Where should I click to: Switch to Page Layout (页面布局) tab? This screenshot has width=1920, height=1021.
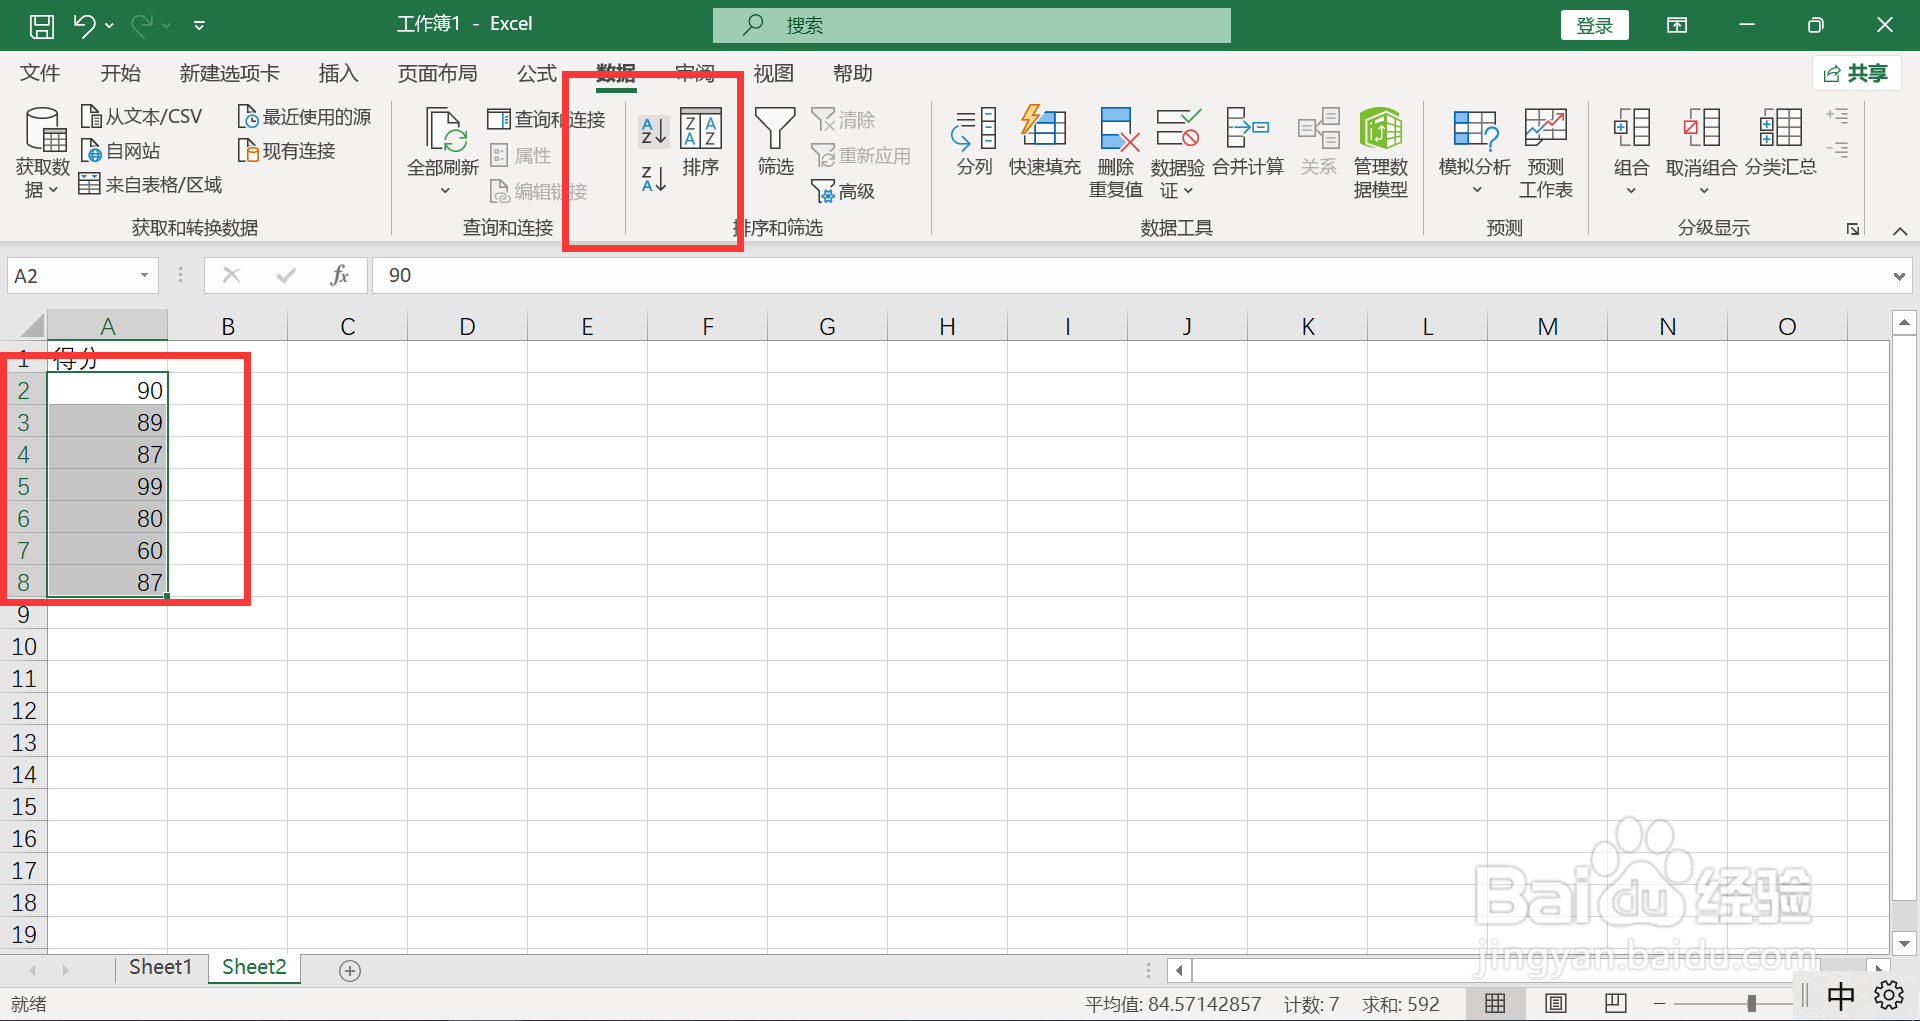(x=438, y=73)
